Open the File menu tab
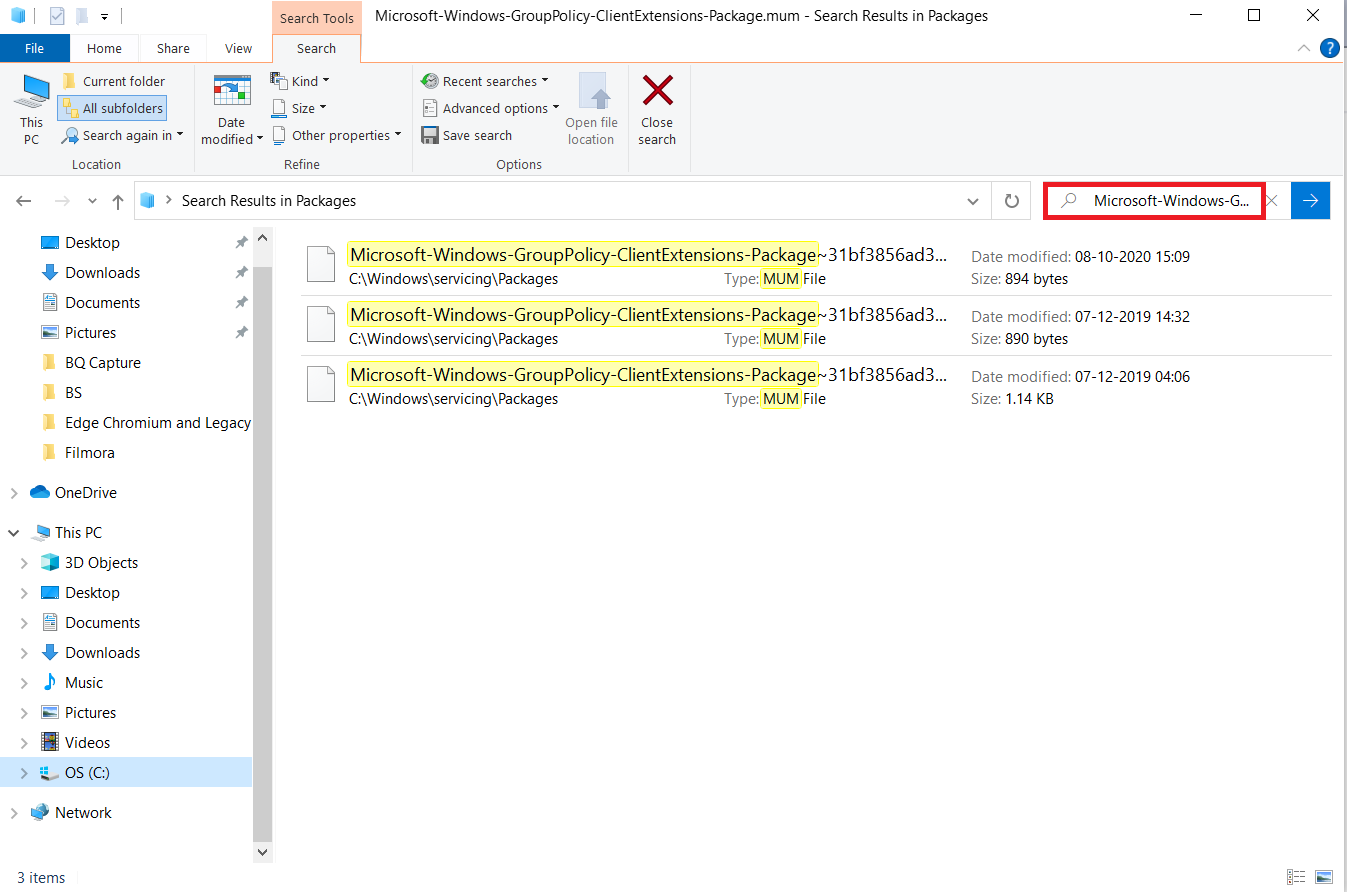This screenshot has height=892, width=1347. [35, 48]
